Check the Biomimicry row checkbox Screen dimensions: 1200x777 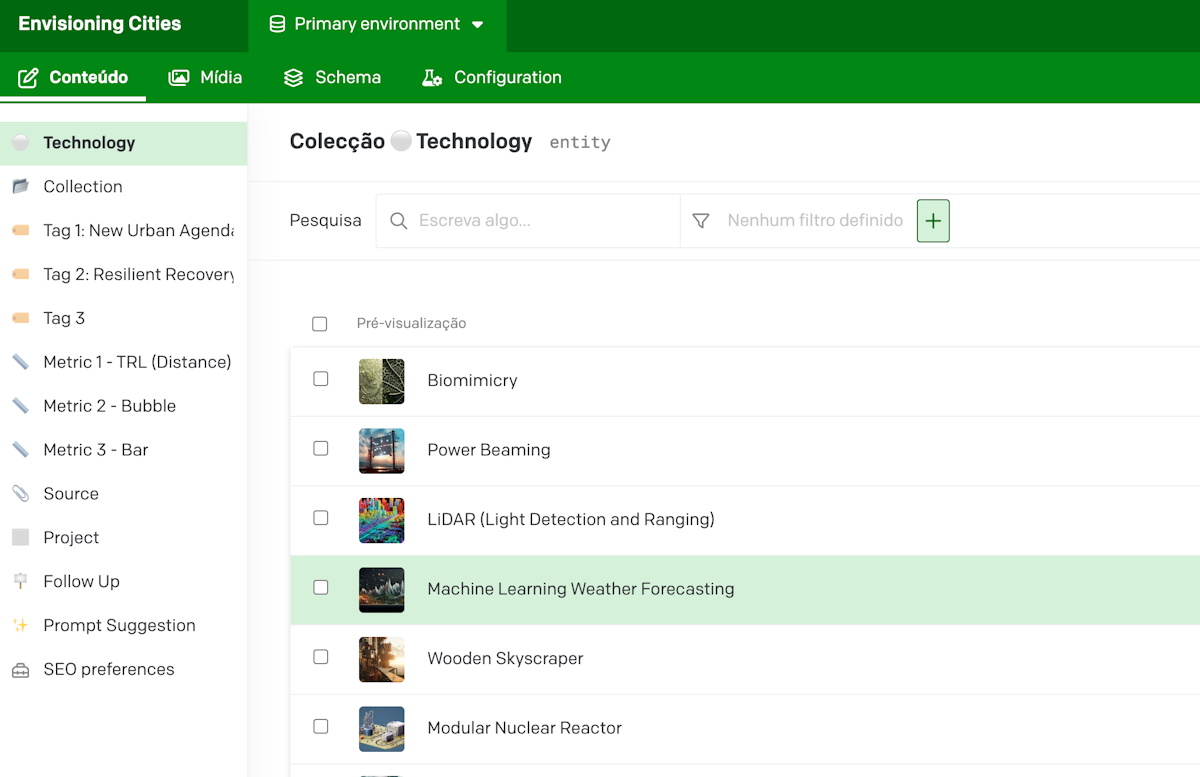(x=321, y=379)
